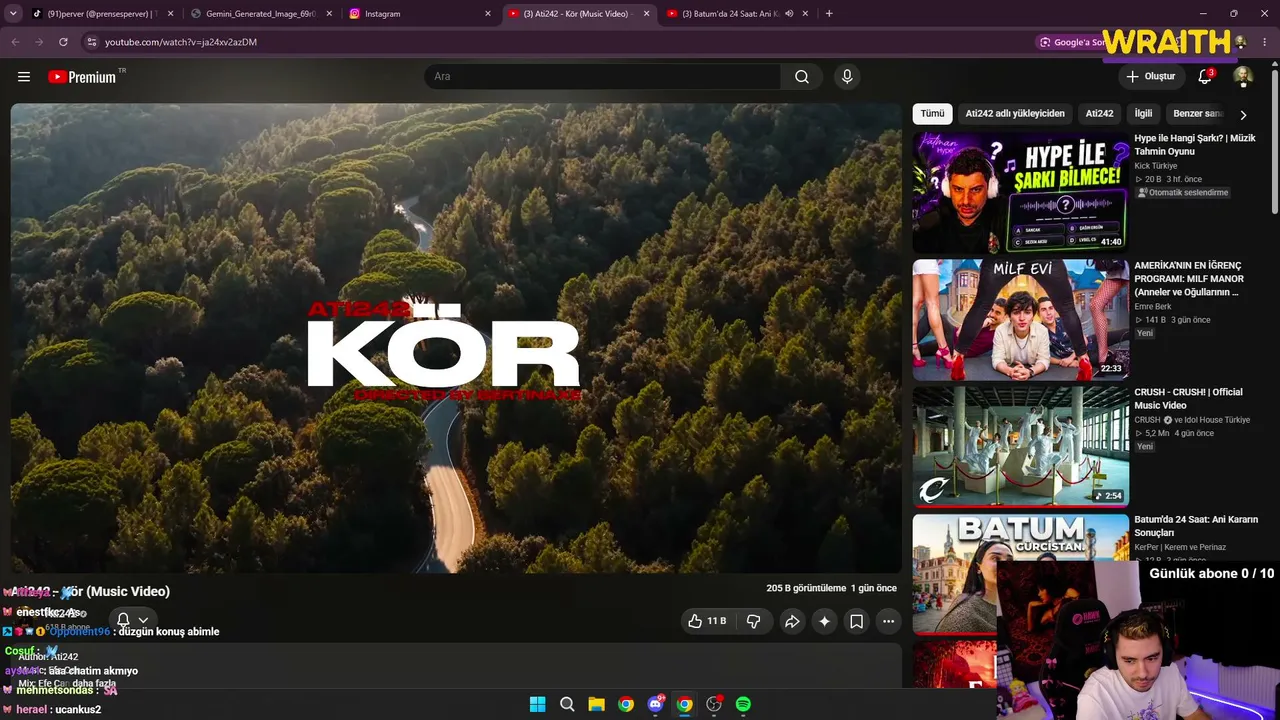Open the Hype ile Şarkı Bilmece thumbnail

1020,193
